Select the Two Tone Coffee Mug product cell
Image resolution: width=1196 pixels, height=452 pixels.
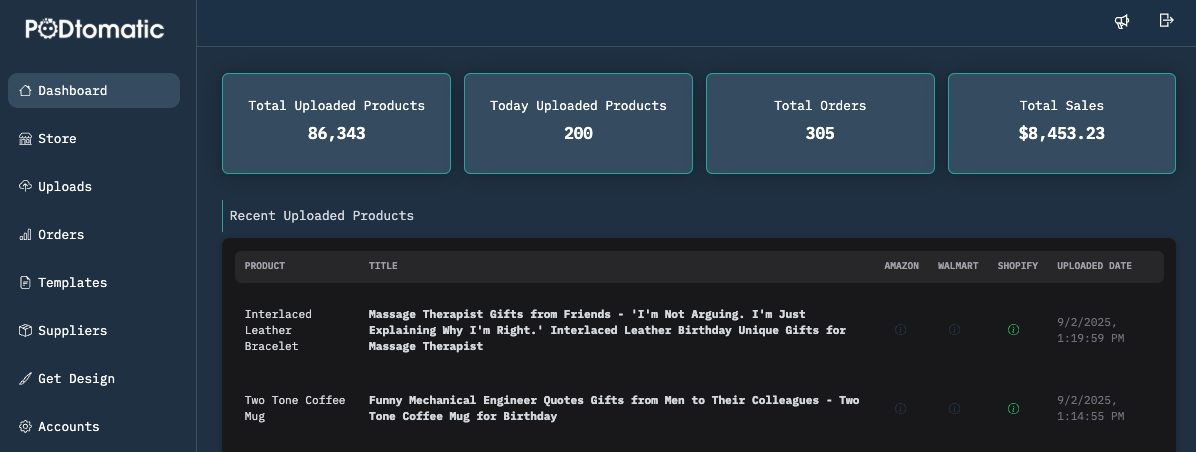(294, 409)
